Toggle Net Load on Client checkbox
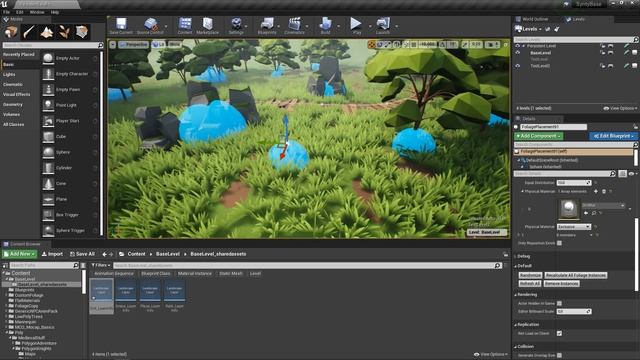Viewport: 640px width, 360px height. coord(559,333)
